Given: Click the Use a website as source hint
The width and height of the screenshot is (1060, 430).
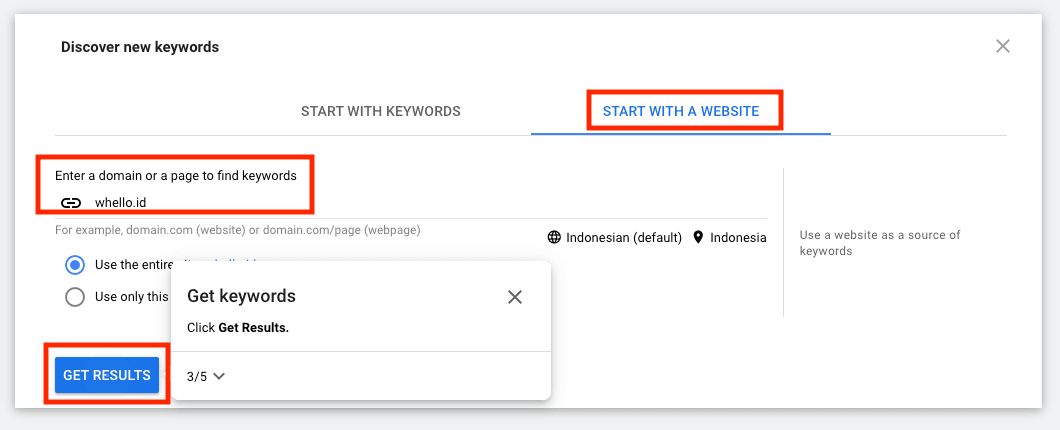Looking at the screenshot, I should click(880, 243).
